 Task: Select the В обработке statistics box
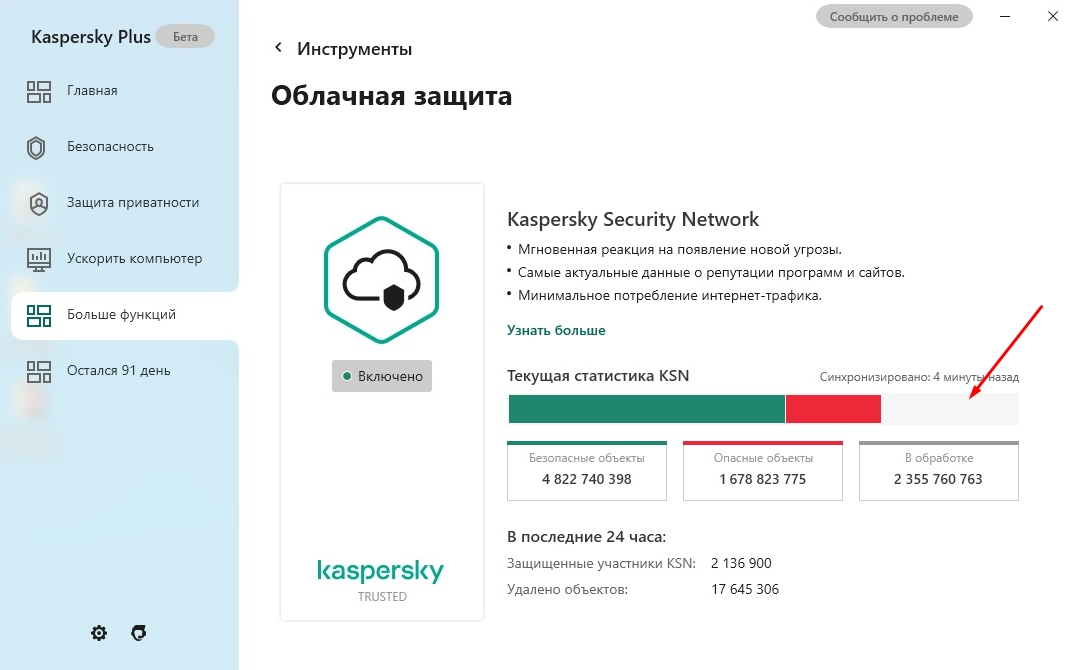pos(939,471)
